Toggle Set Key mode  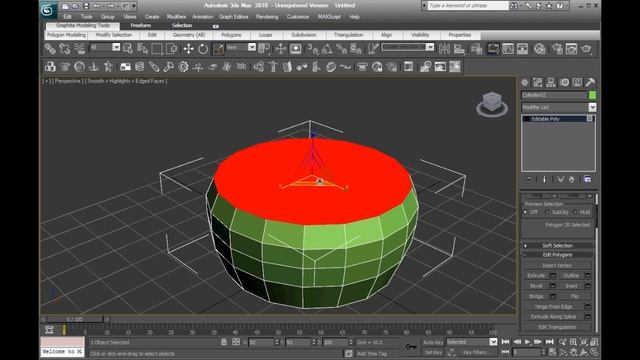tap(433, 353)
